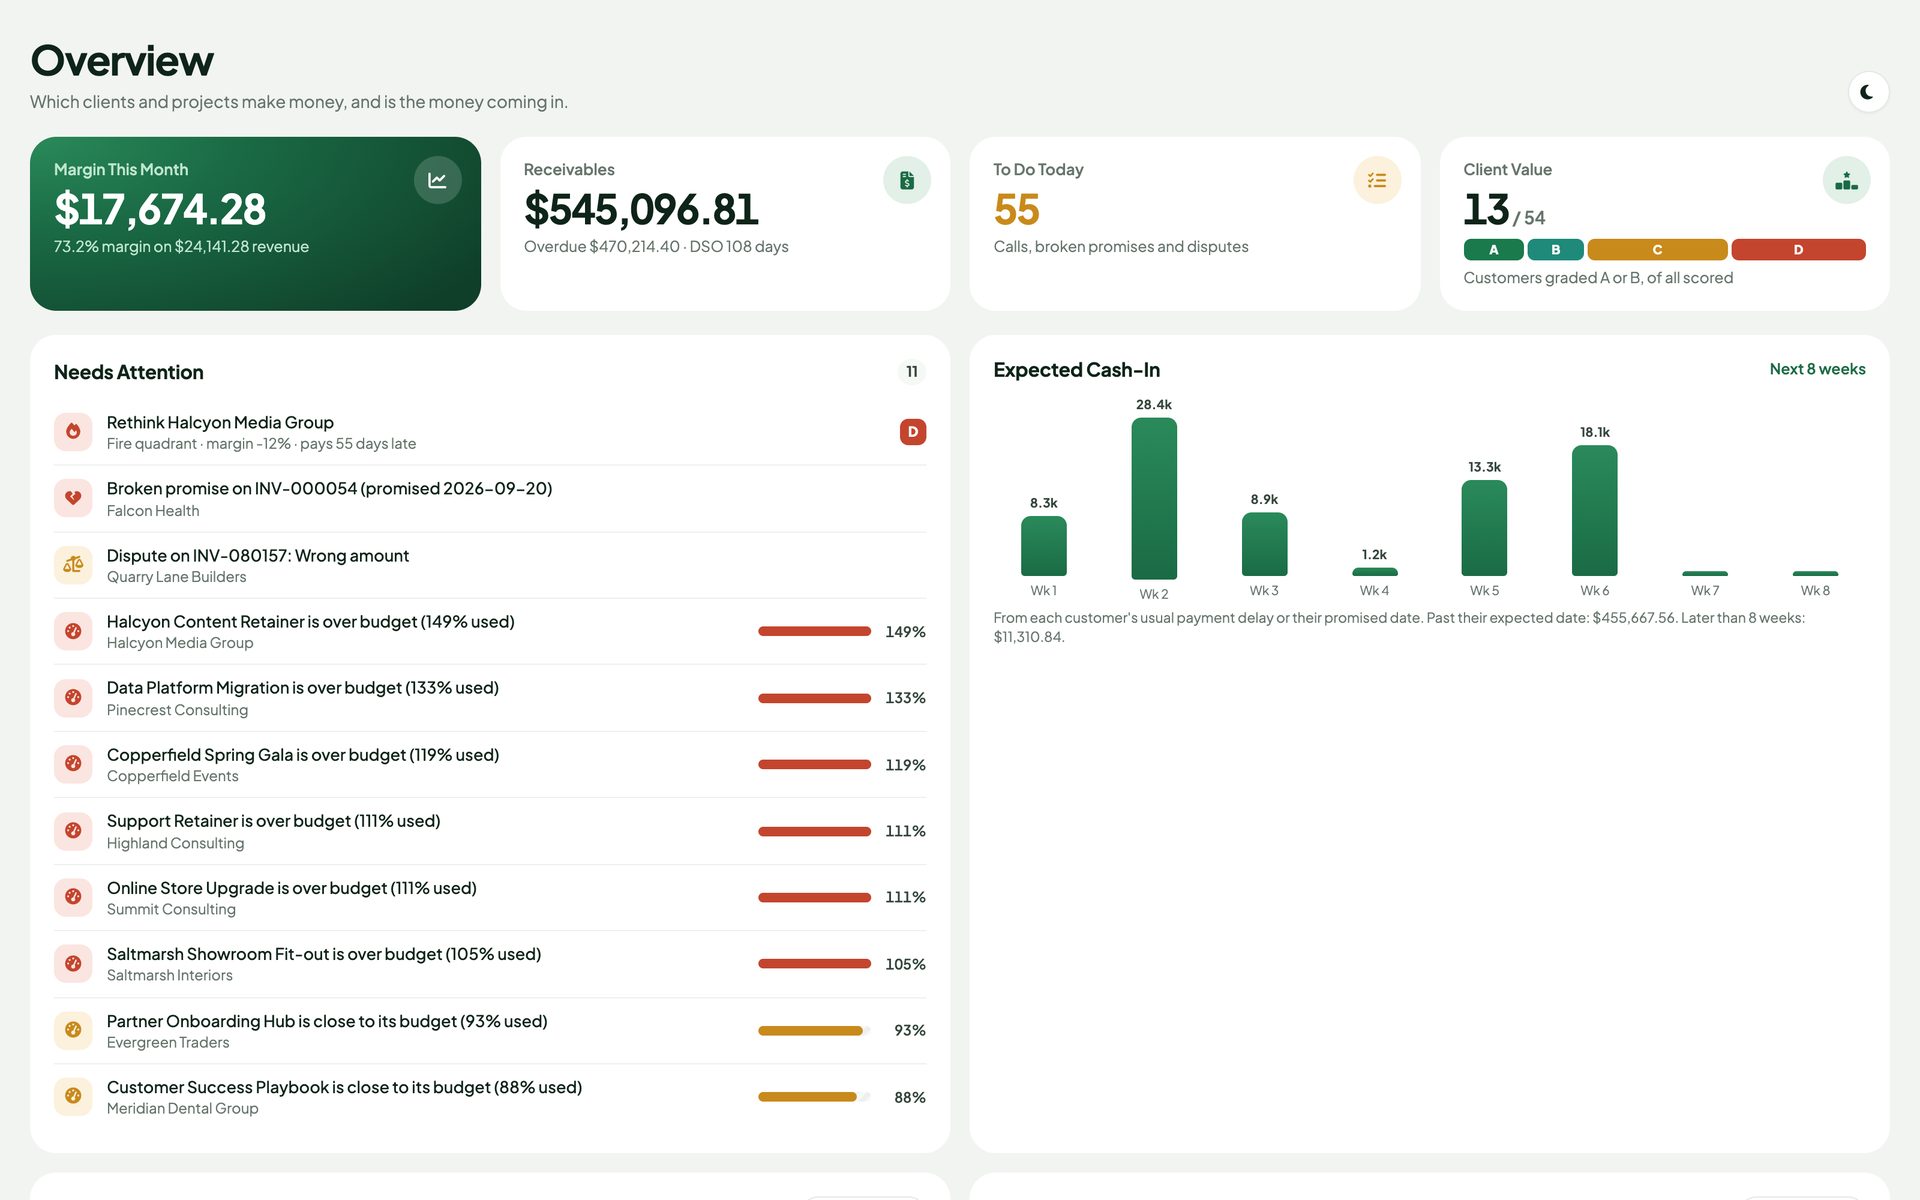Open Broken promise on INV-000054 item
The image size is (1920, 1200).
(x=490, y=498)
